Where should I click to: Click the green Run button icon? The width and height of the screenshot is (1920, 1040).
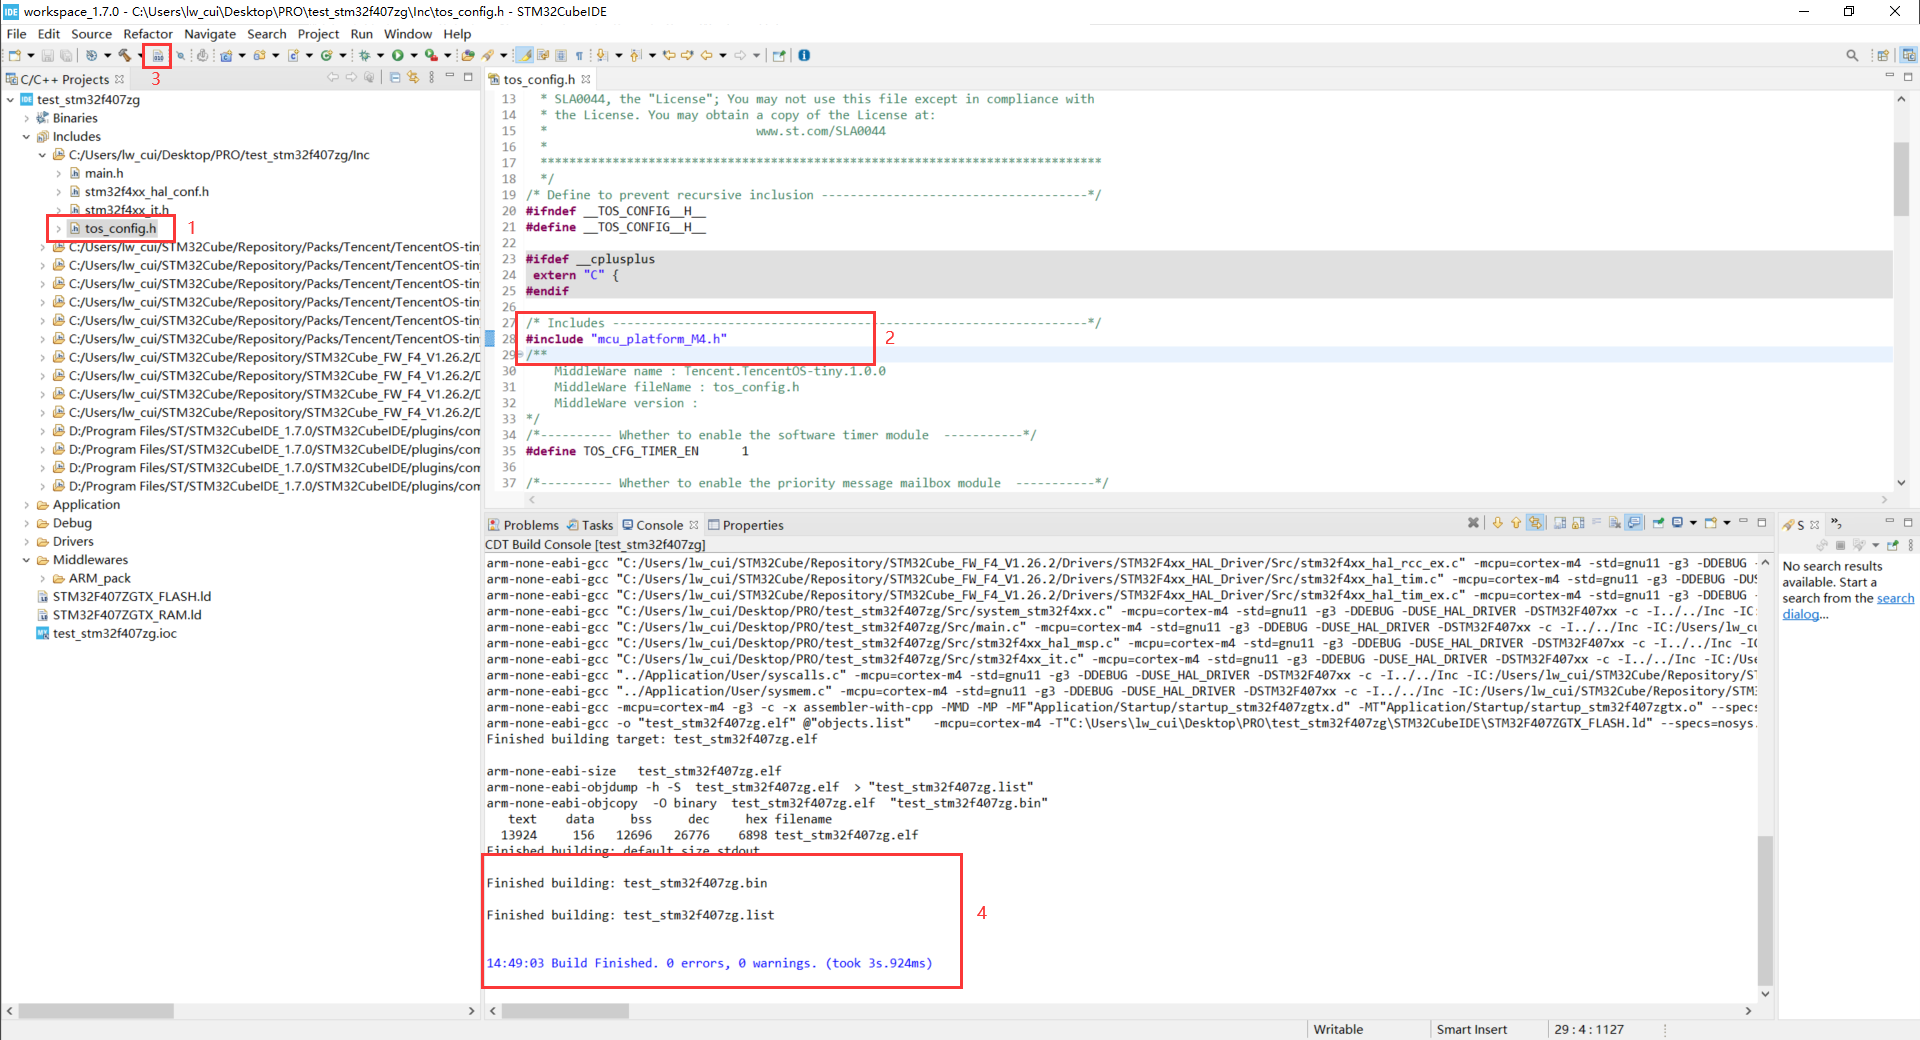pos(398,55)
